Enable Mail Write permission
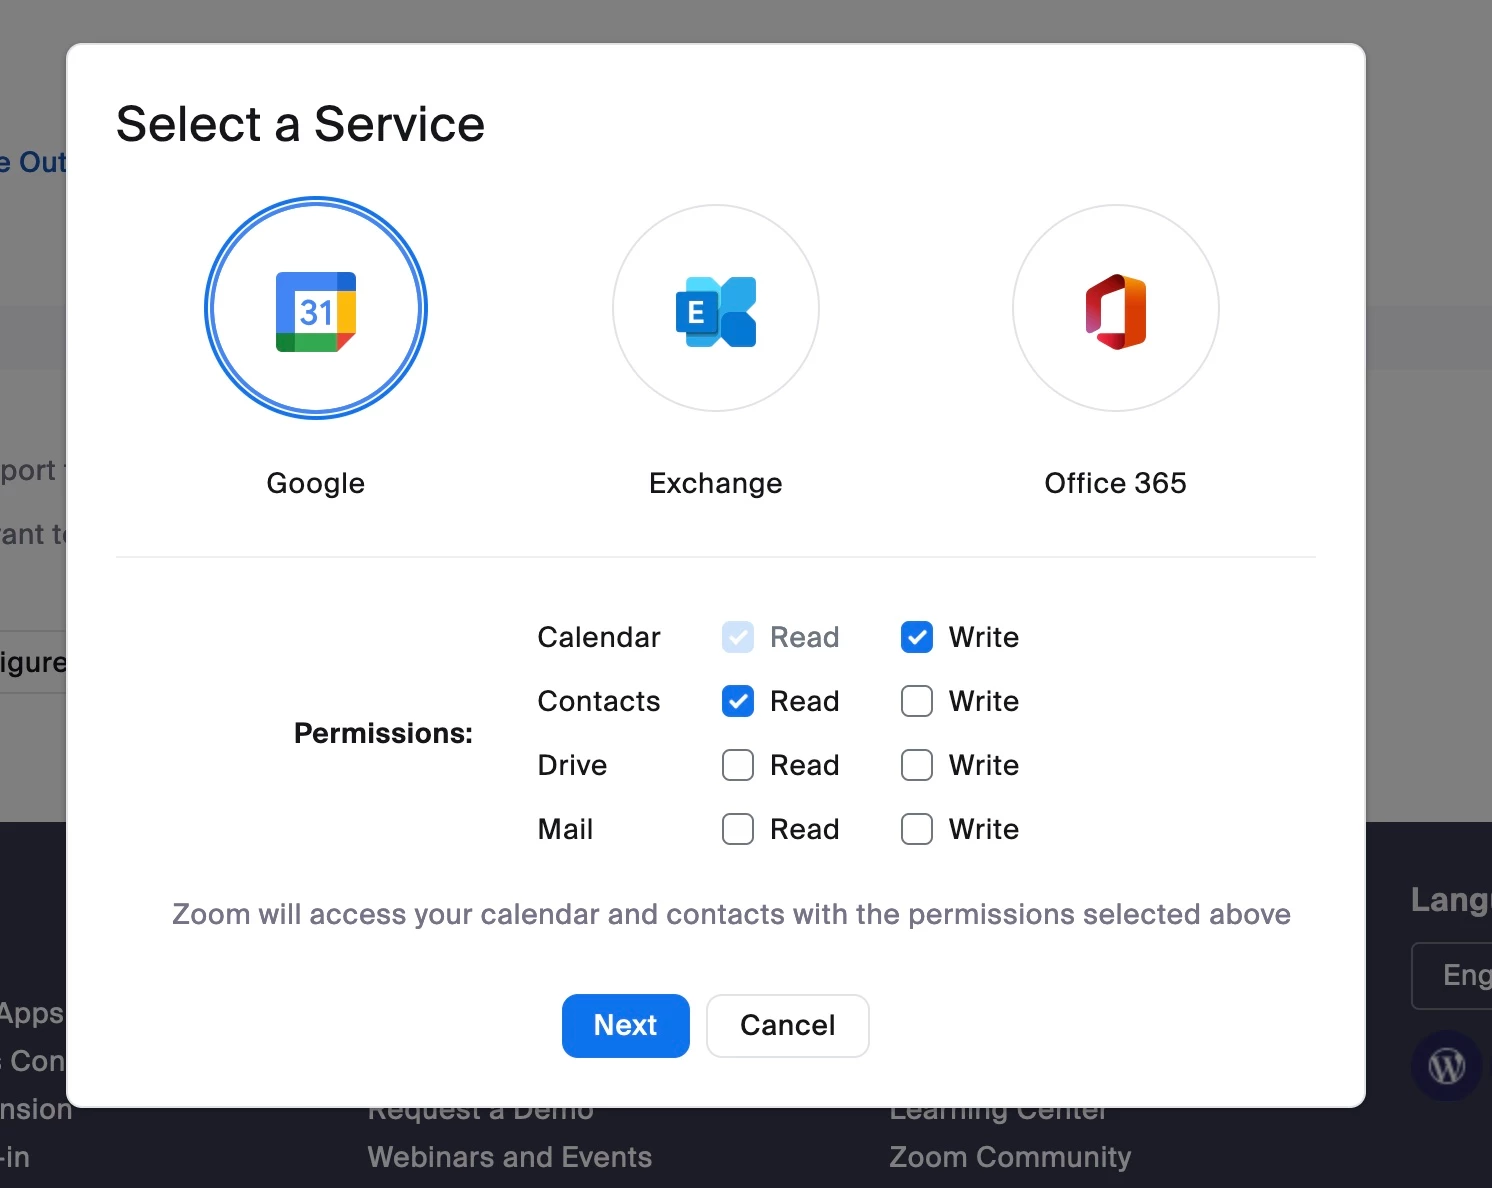This screenshot has height=1188, width=1492. [x=917, y=829]
